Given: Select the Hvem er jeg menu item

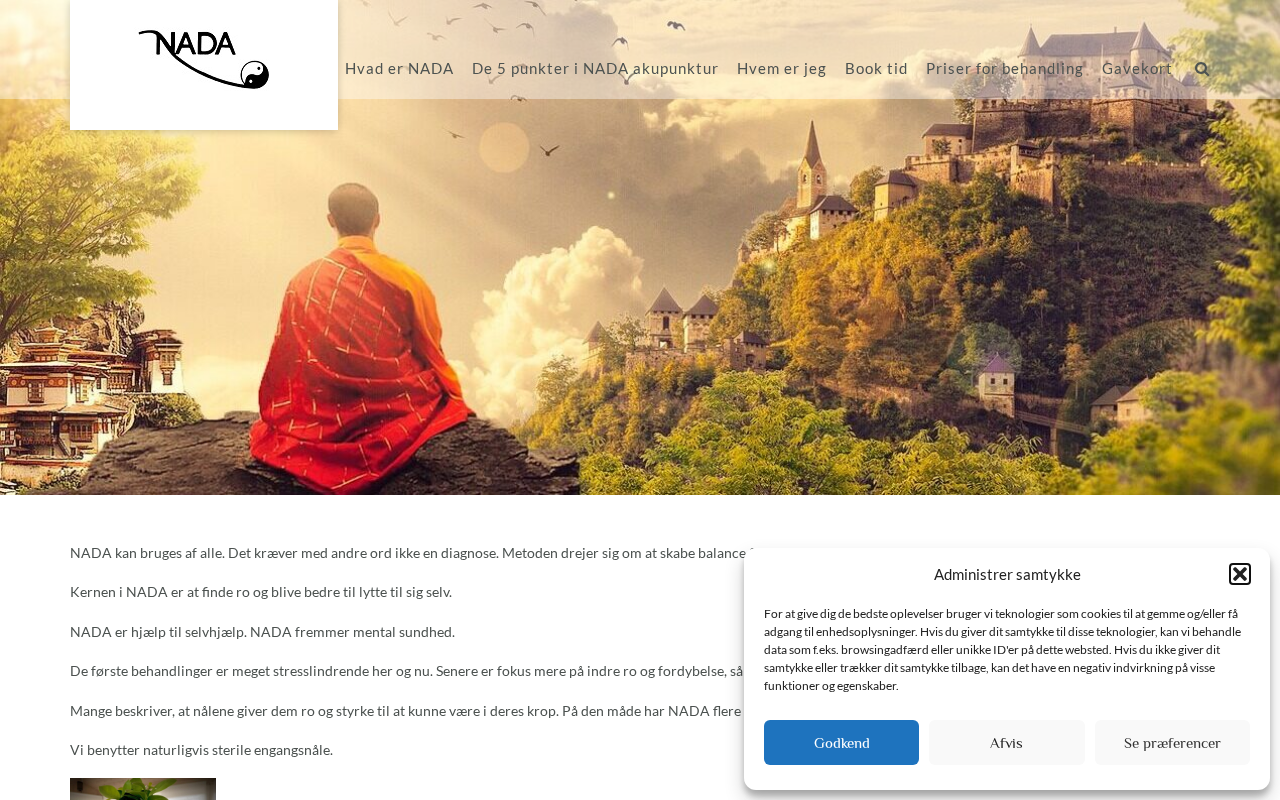Looking at the screenshot, I should [782, 68].
